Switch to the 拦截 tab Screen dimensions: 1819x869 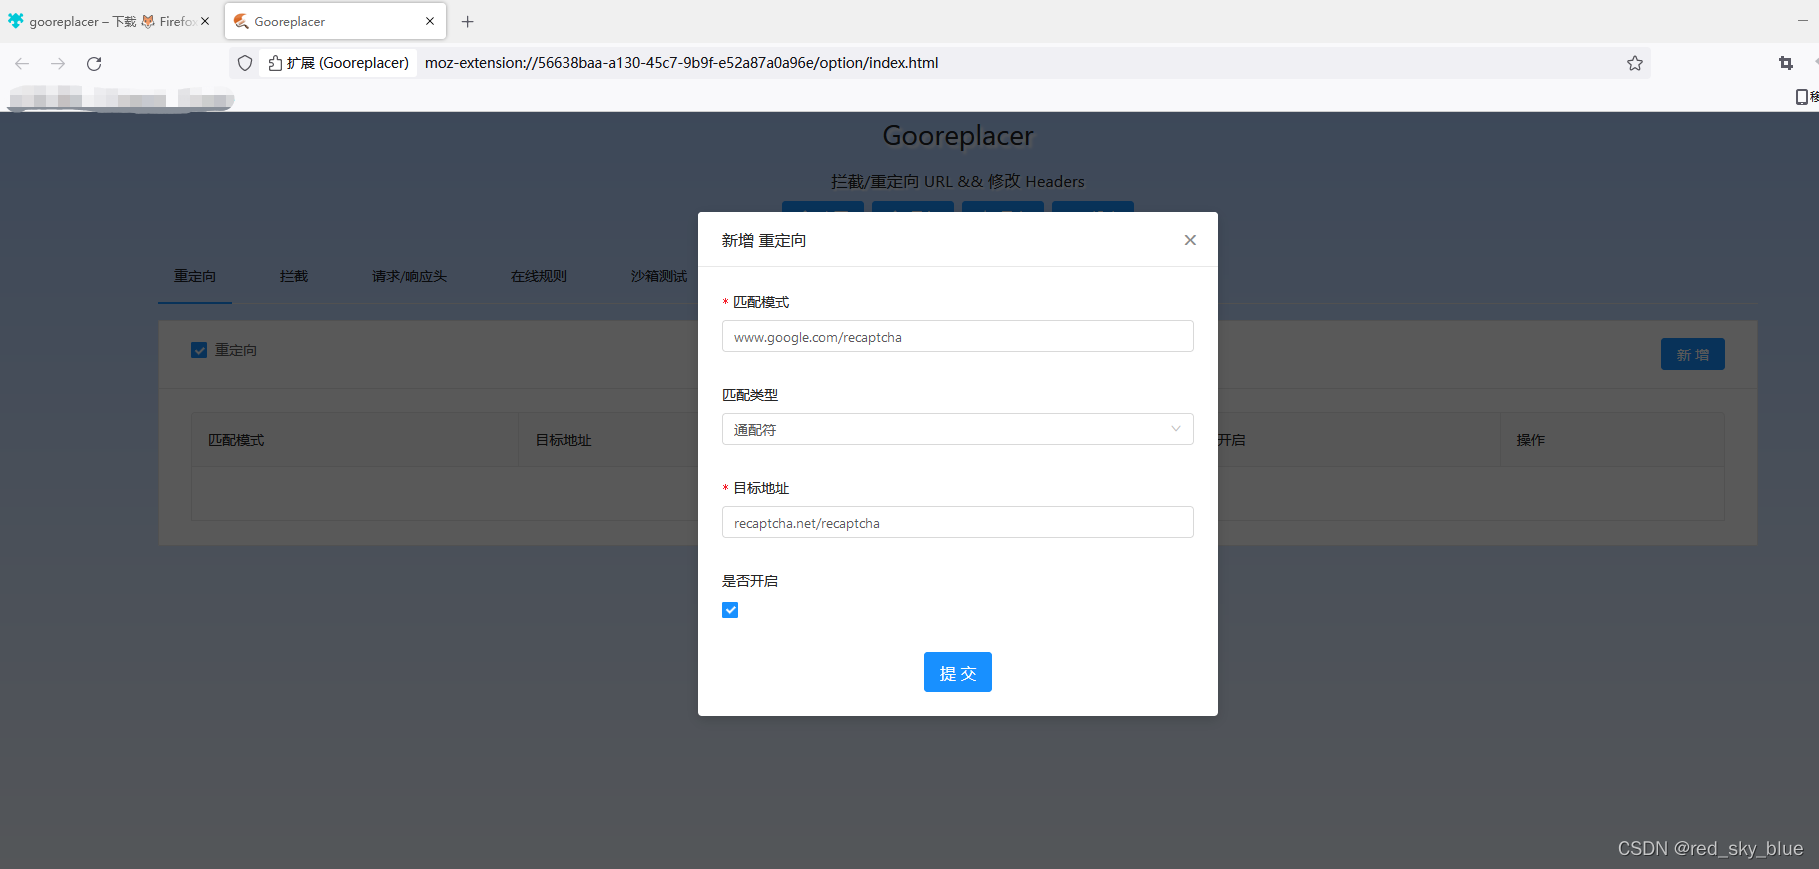(x=294, y=276)
